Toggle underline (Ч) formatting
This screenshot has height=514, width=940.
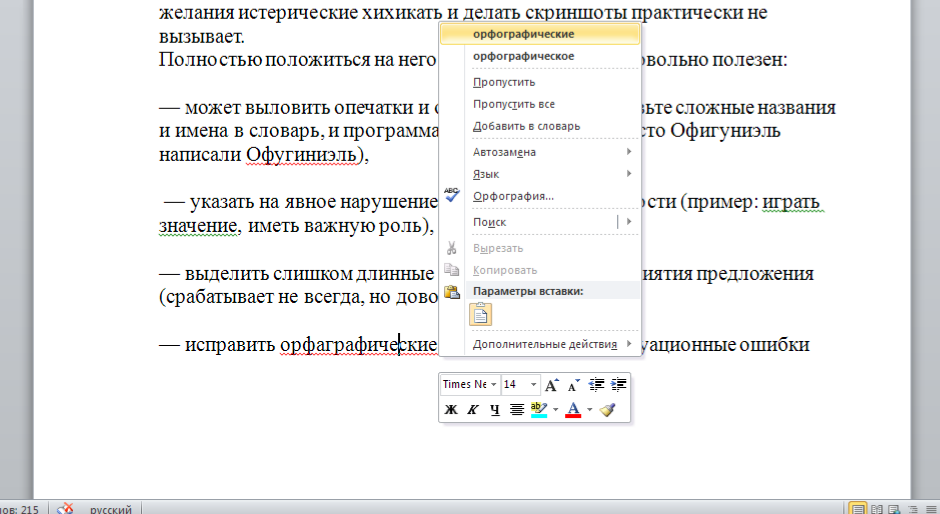(x=495, y=409)
